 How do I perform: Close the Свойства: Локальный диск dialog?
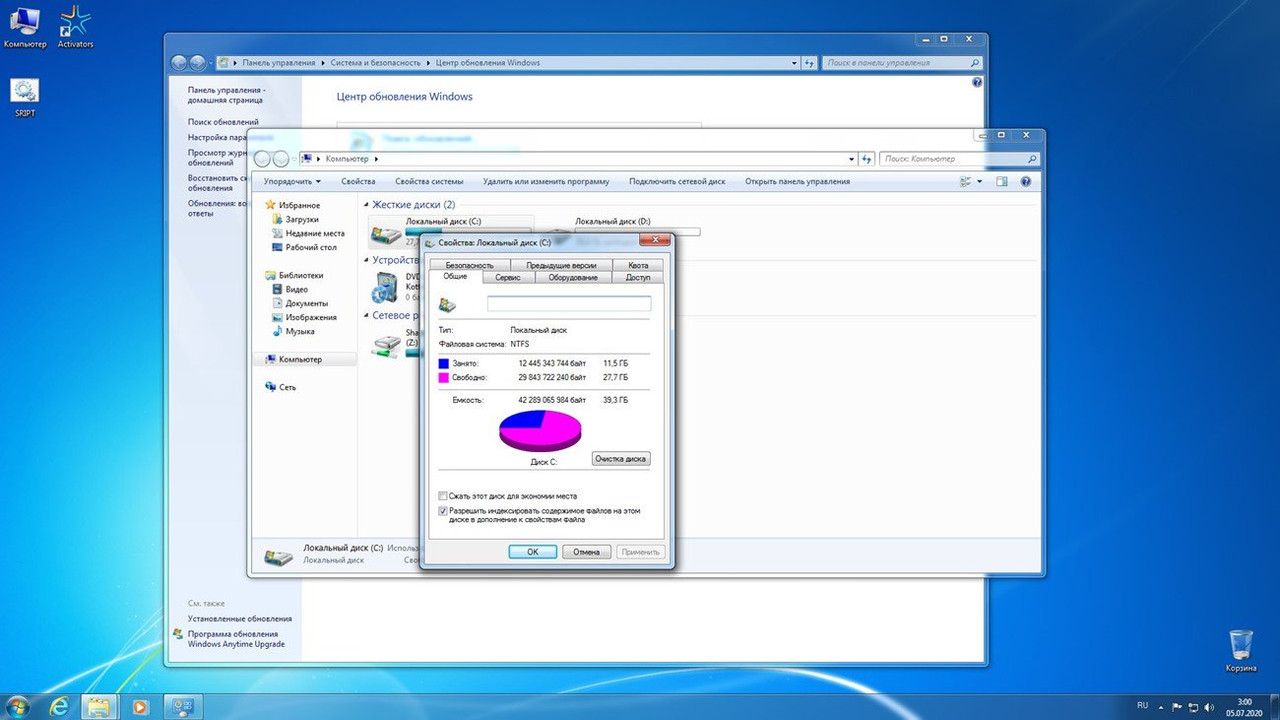pos(654,240)
